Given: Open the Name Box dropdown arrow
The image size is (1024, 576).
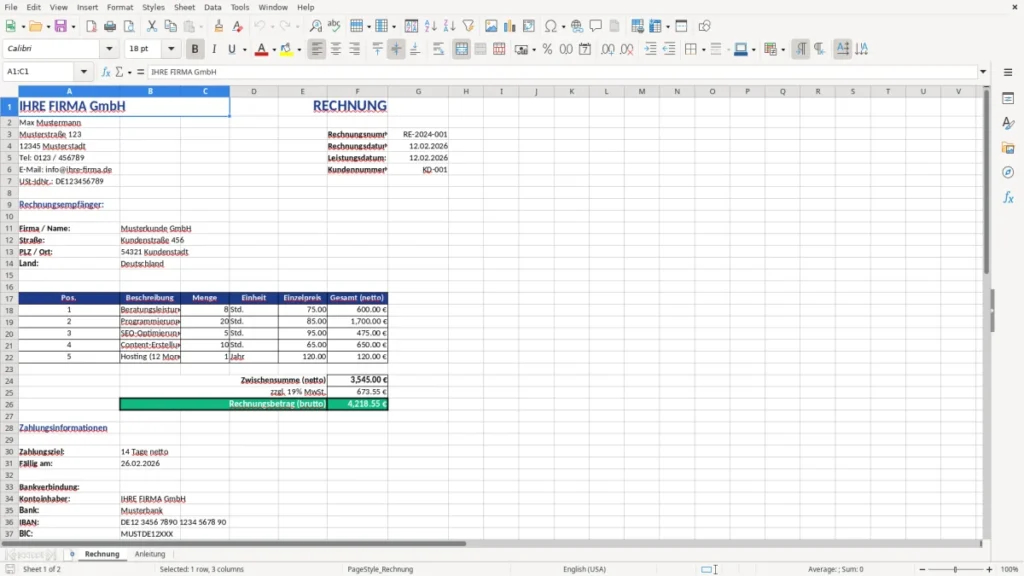Looking at the screenshot, I should tap(84, 72).
